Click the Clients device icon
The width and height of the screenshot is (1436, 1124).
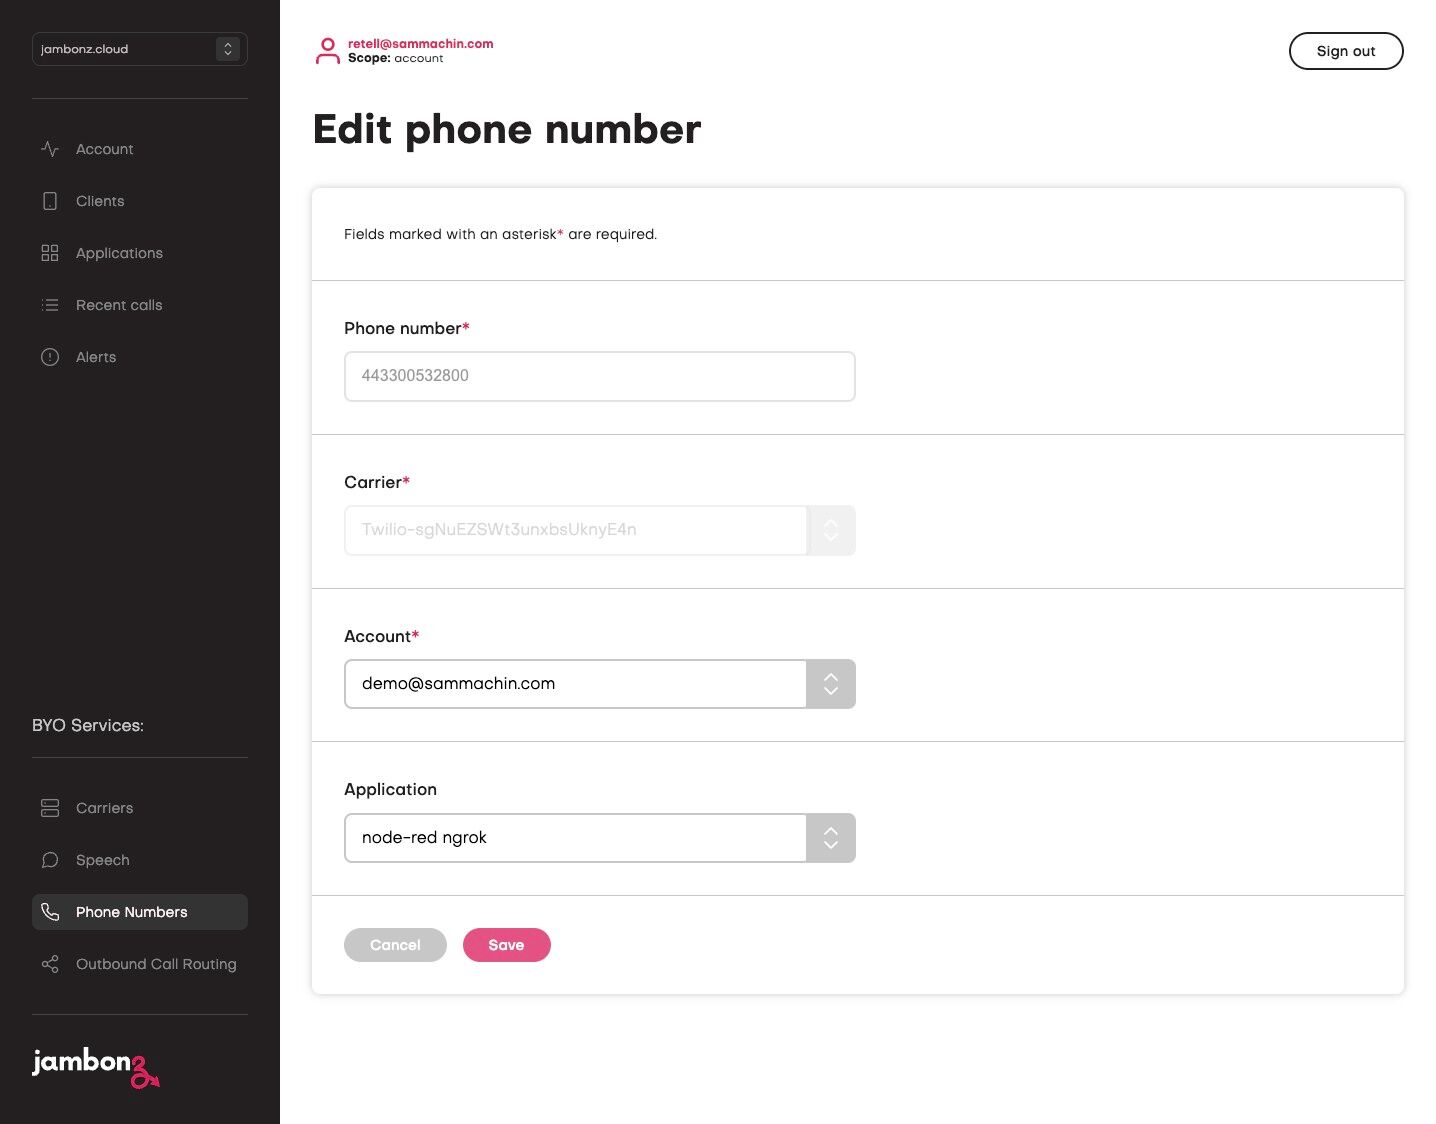50,201
